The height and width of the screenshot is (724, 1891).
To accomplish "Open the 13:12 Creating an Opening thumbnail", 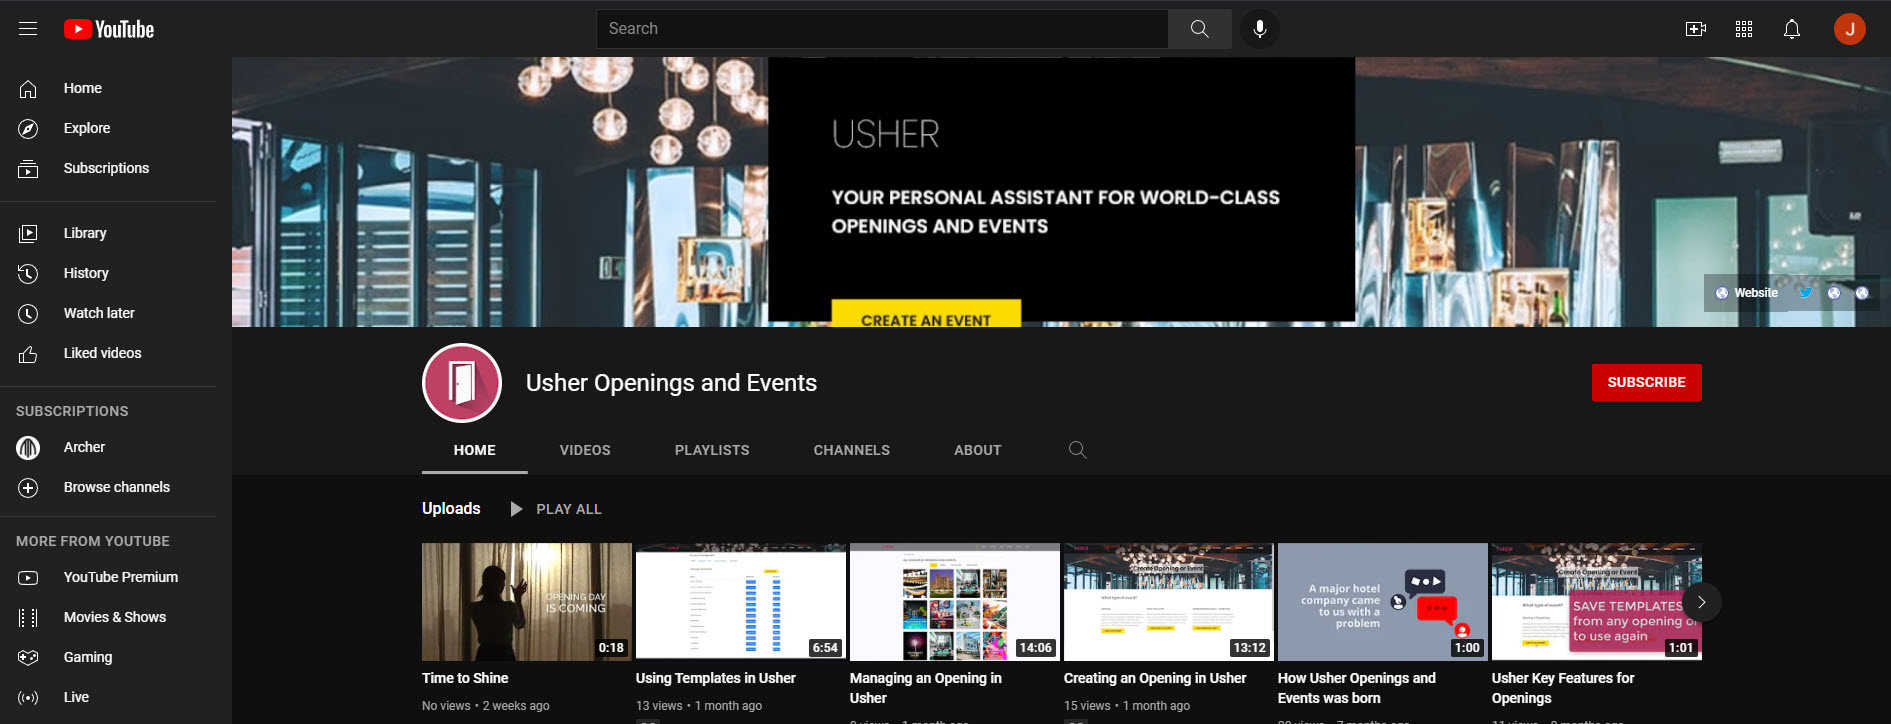I will click(1169, 602).
